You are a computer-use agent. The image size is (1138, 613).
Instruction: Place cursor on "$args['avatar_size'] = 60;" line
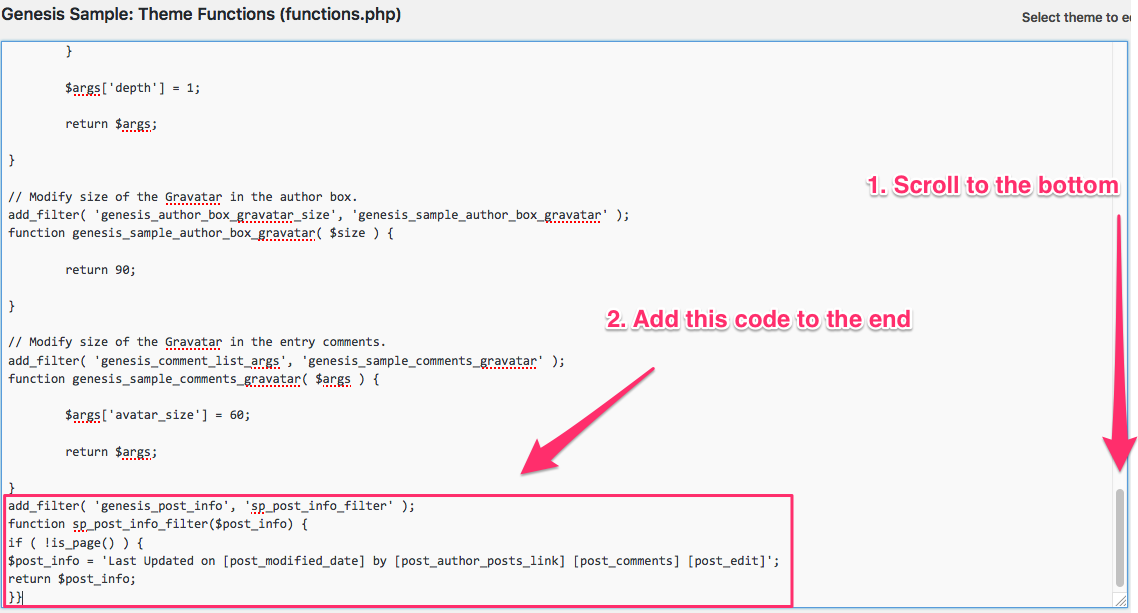(x=157, y=415)
